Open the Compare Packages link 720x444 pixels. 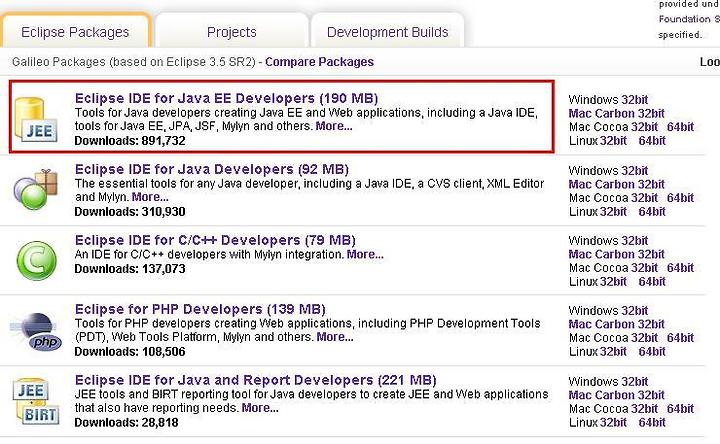click(319, 62)
